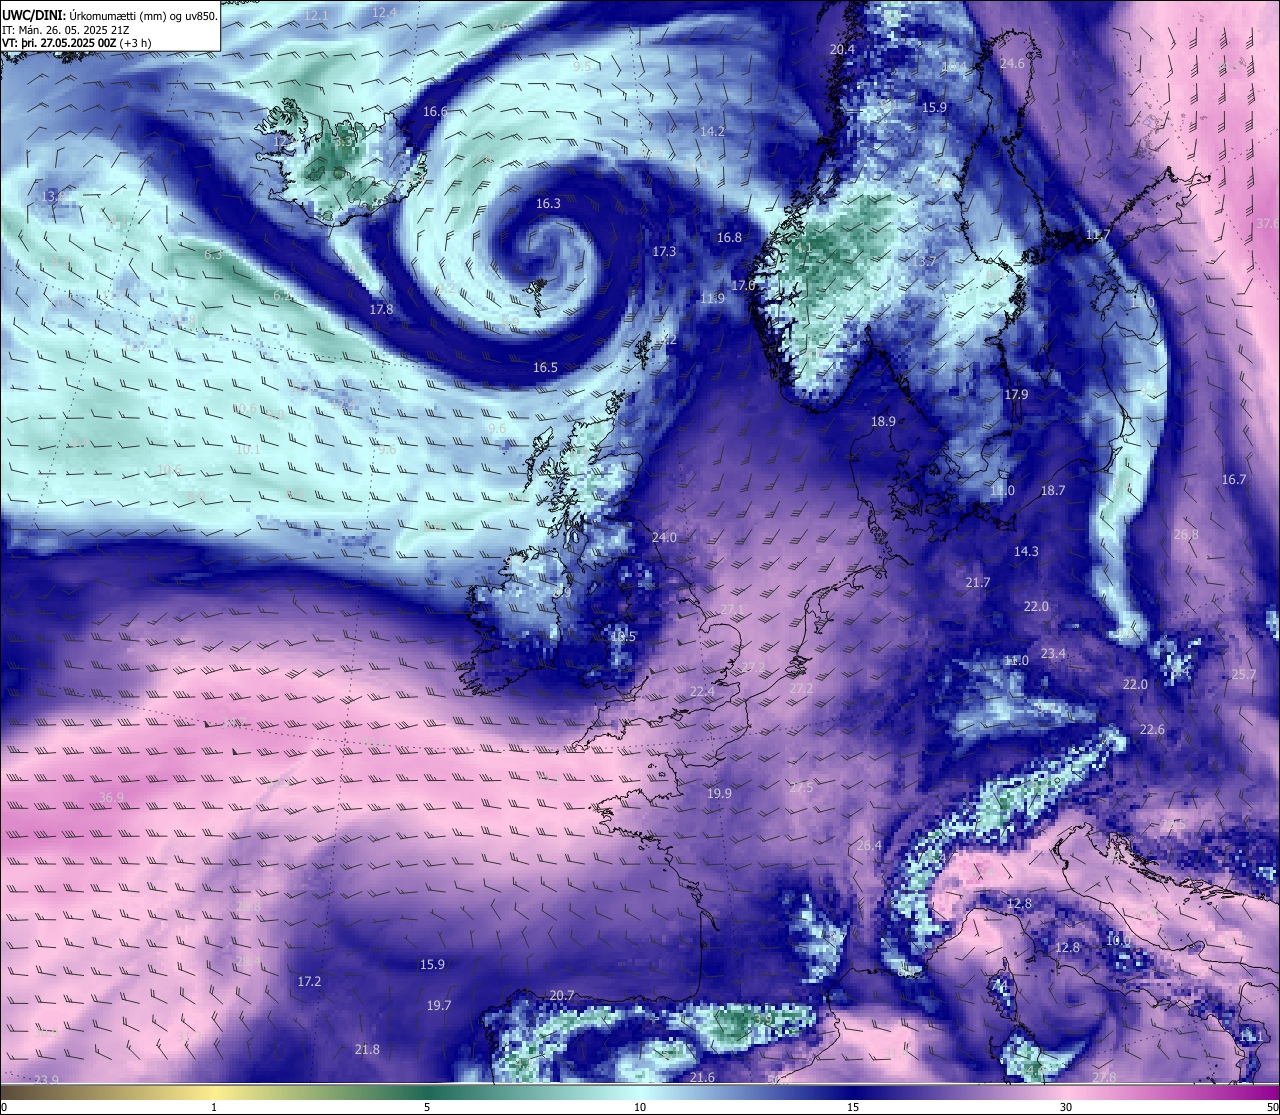Click the 21.8 value at the bottom left

pyautogui.click(x=367, y=1049)
